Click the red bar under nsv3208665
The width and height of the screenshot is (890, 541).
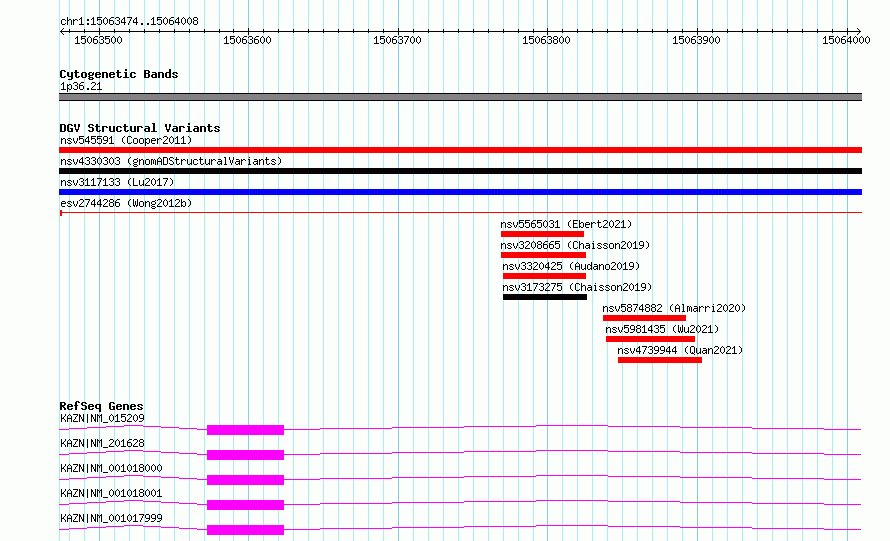pyautogui.click(x=543, y=255)
